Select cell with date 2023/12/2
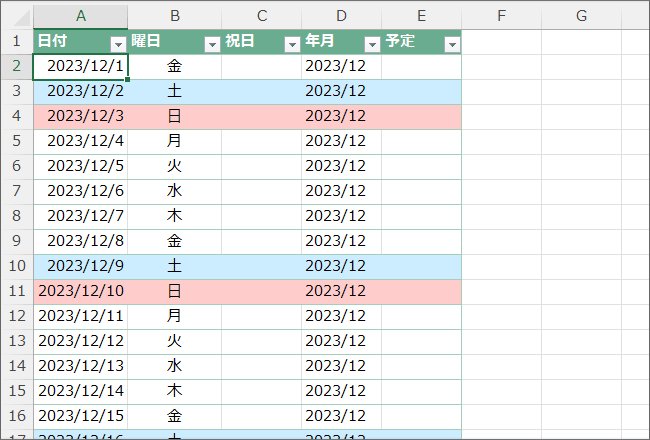This screenshot has width=650, height=440. point(80,91)
